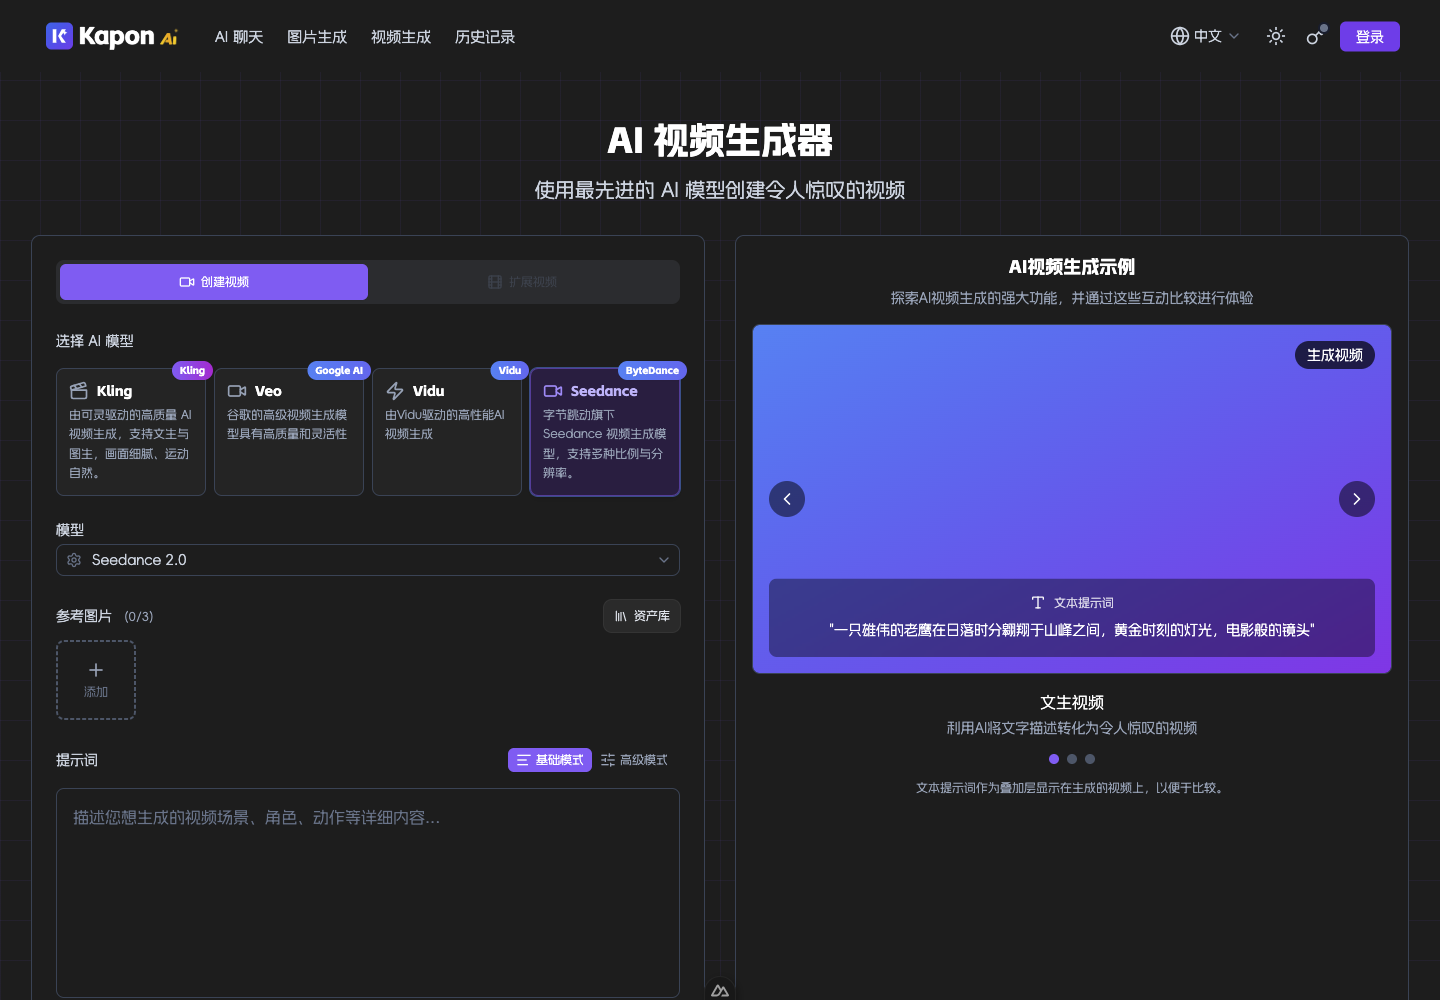Open the Seedance 2.0 model dropdown
The image size is (1440, 1000).
tap(368, 560)
